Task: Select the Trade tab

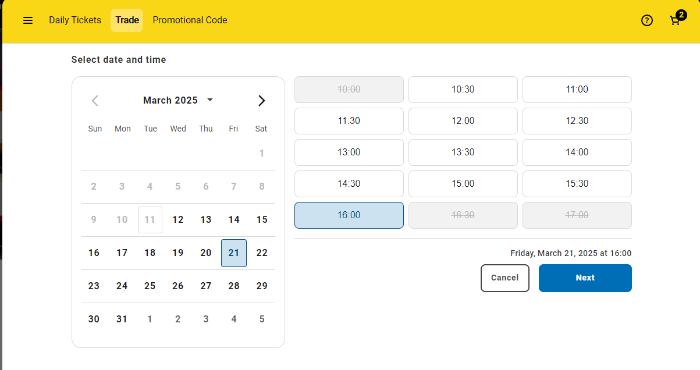Action: [x=127, y=20]
